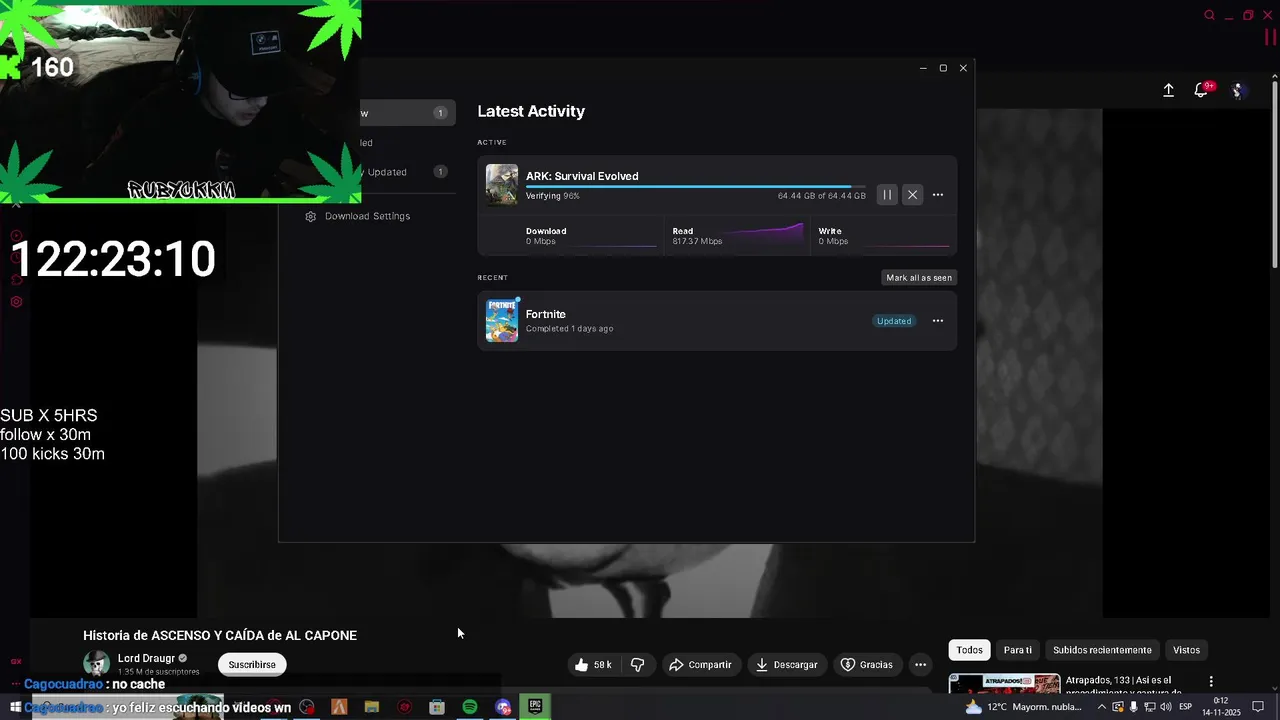Open Spotify from the taskbar

pyautogui.click(x=470, y=707)
